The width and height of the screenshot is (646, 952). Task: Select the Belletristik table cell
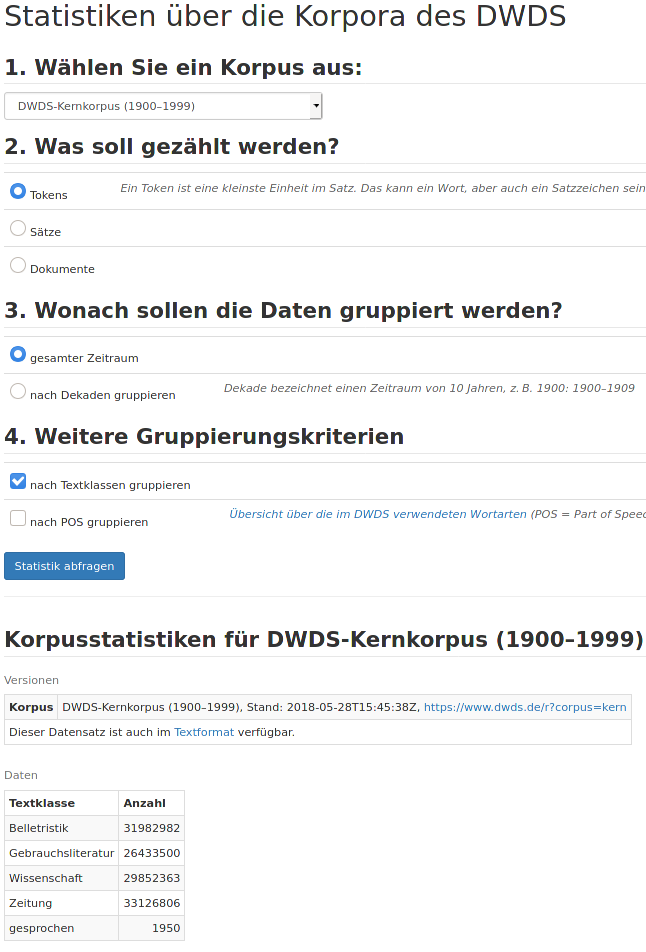click(61, 828)
